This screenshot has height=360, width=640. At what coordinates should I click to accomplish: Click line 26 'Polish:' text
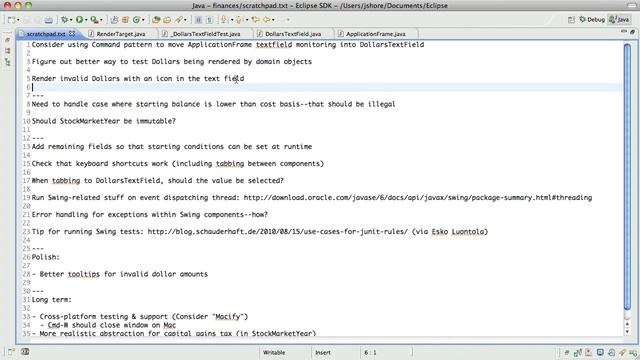(46, 257)
